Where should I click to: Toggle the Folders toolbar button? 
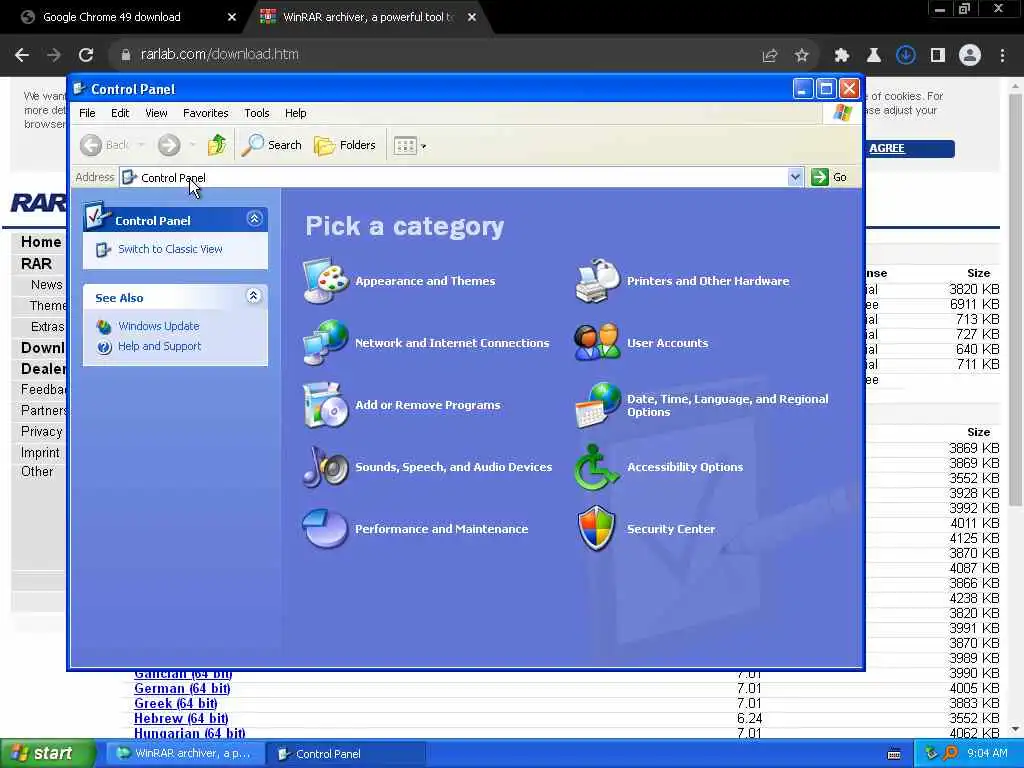(x=345, y=145)
